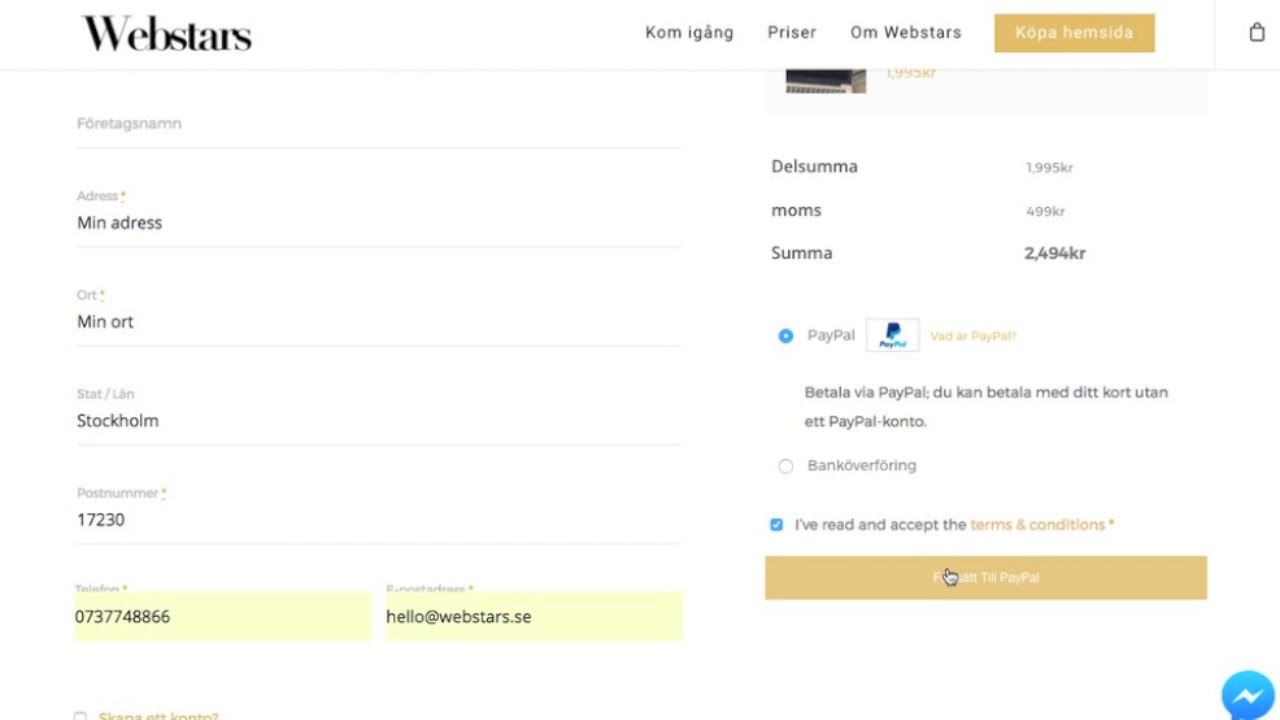The image size is (1280, 720).
Task: Edit the Ort field with Min ort
Action: click(x=379, y=322)
